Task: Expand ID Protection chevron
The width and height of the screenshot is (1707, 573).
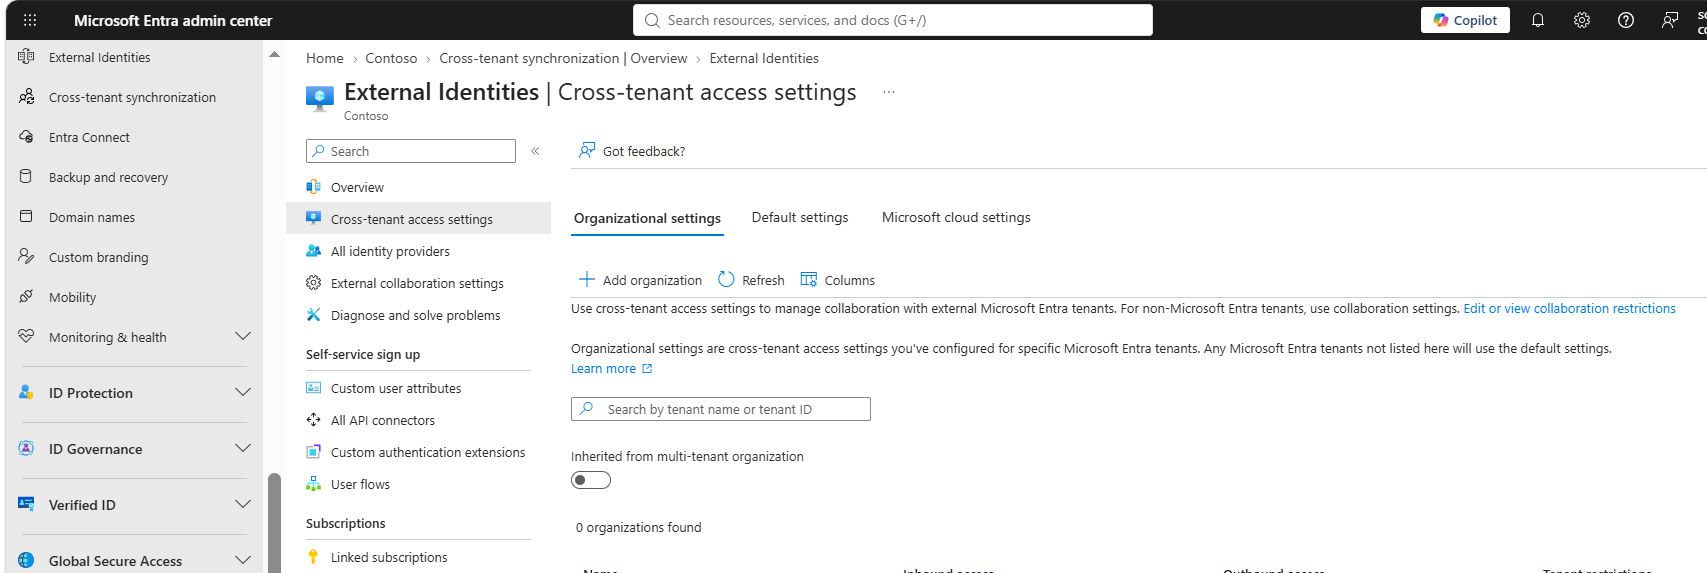Action: [x=242, y=393]
